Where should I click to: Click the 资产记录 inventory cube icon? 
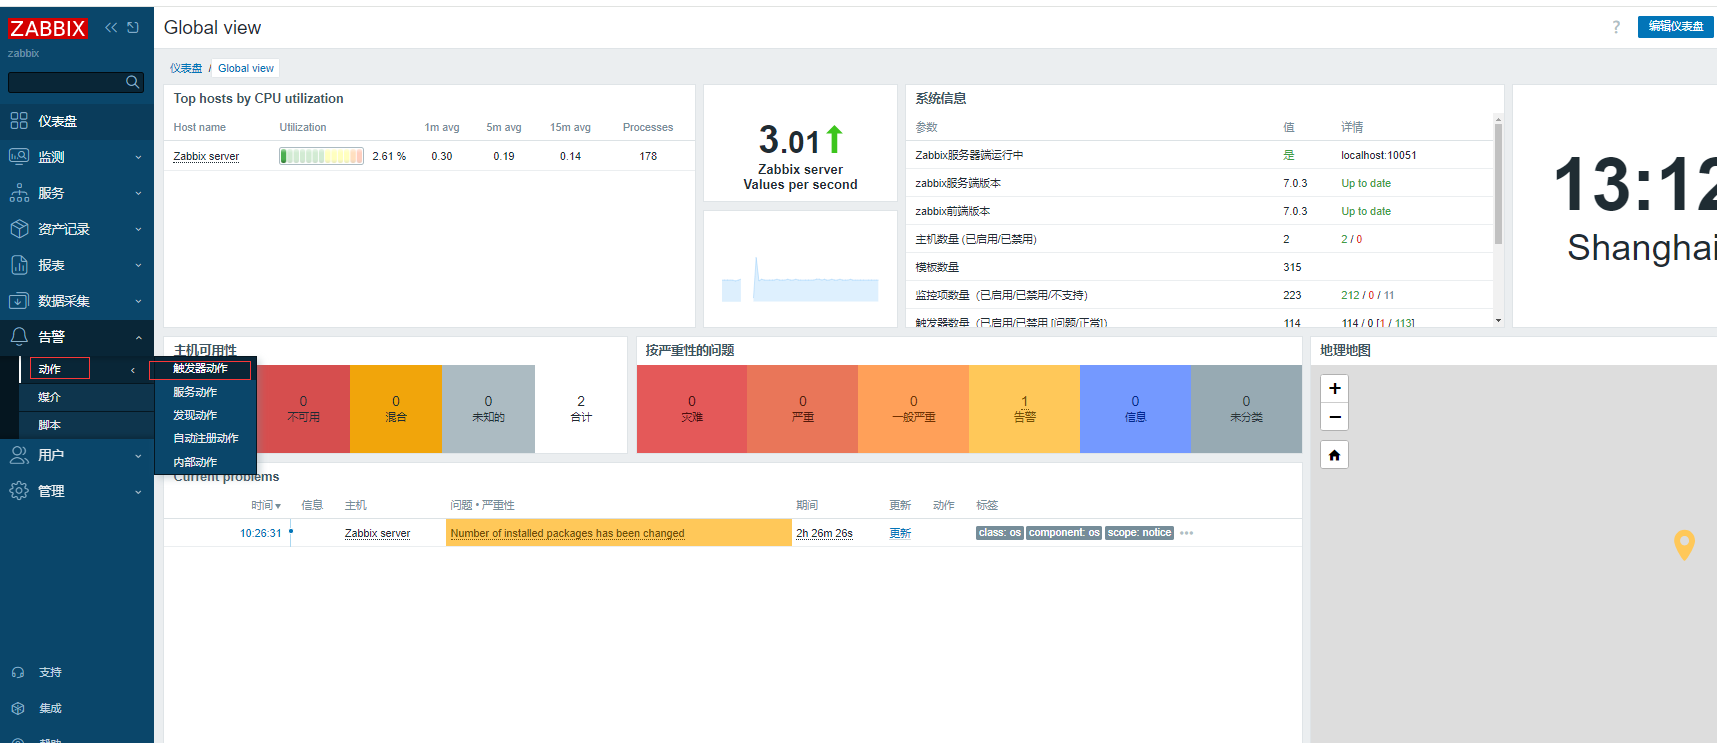pyautogui.click(x=19, y=229)
